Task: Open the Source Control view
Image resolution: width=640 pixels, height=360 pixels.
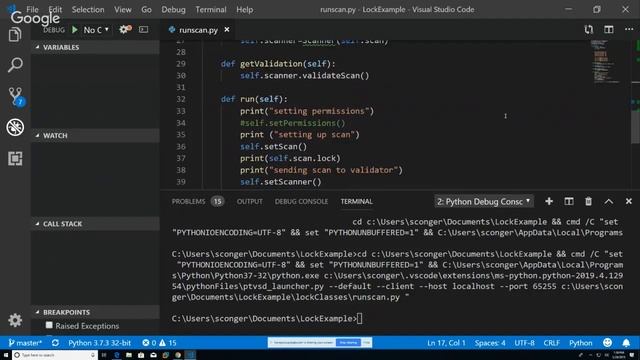Action: point(16,97)
